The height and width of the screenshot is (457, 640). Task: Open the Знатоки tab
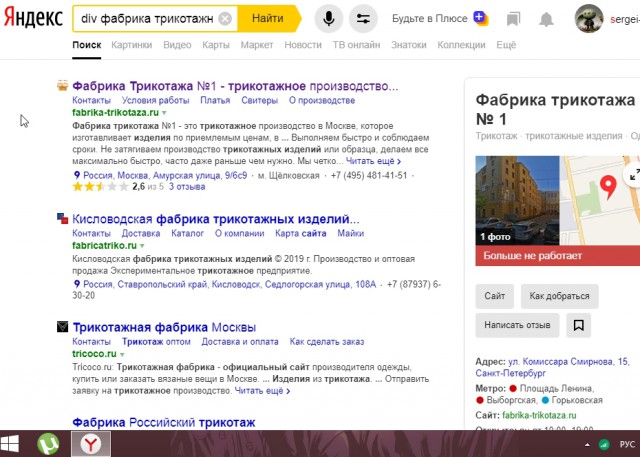(x=409, y=45)
